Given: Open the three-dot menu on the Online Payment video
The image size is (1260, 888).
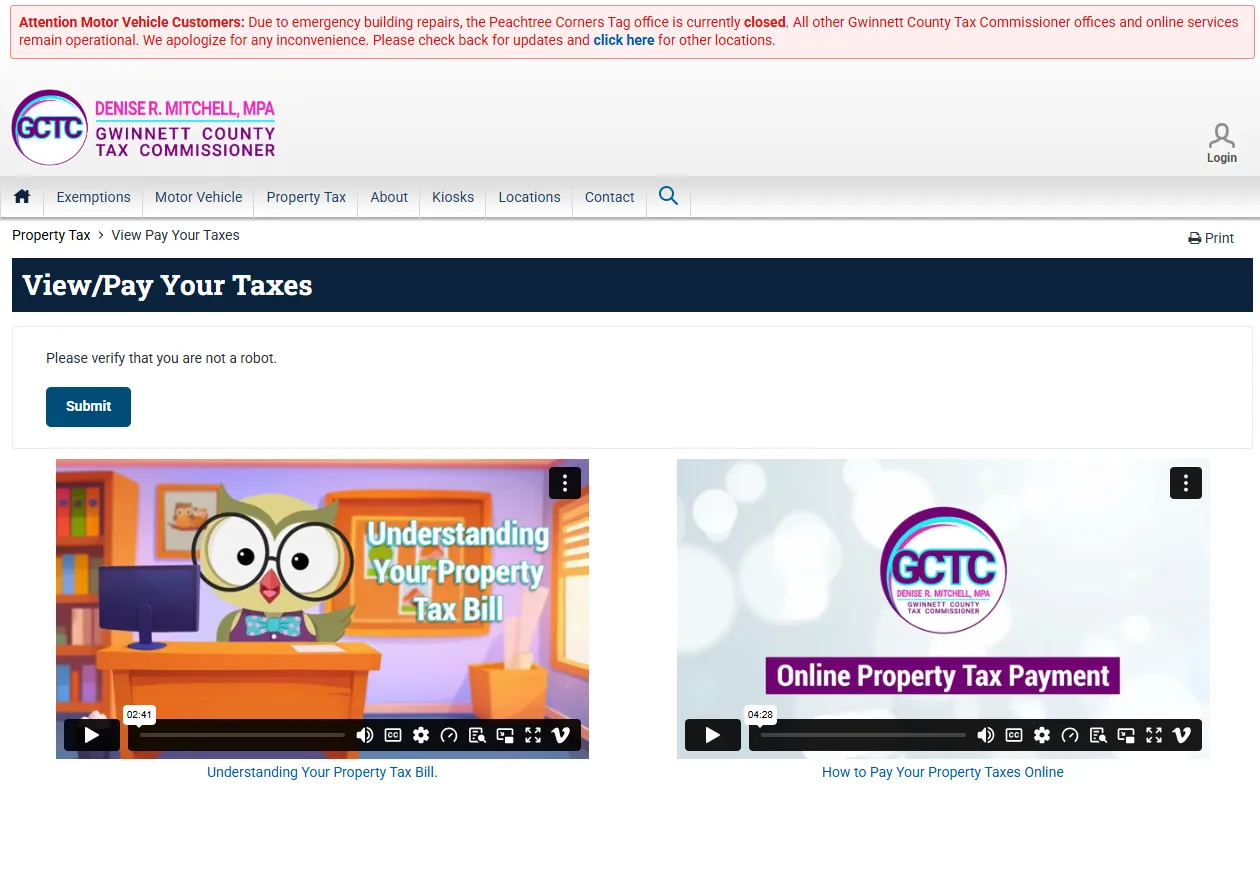Looking at the screenshot, I should [x=1186, y=483].
